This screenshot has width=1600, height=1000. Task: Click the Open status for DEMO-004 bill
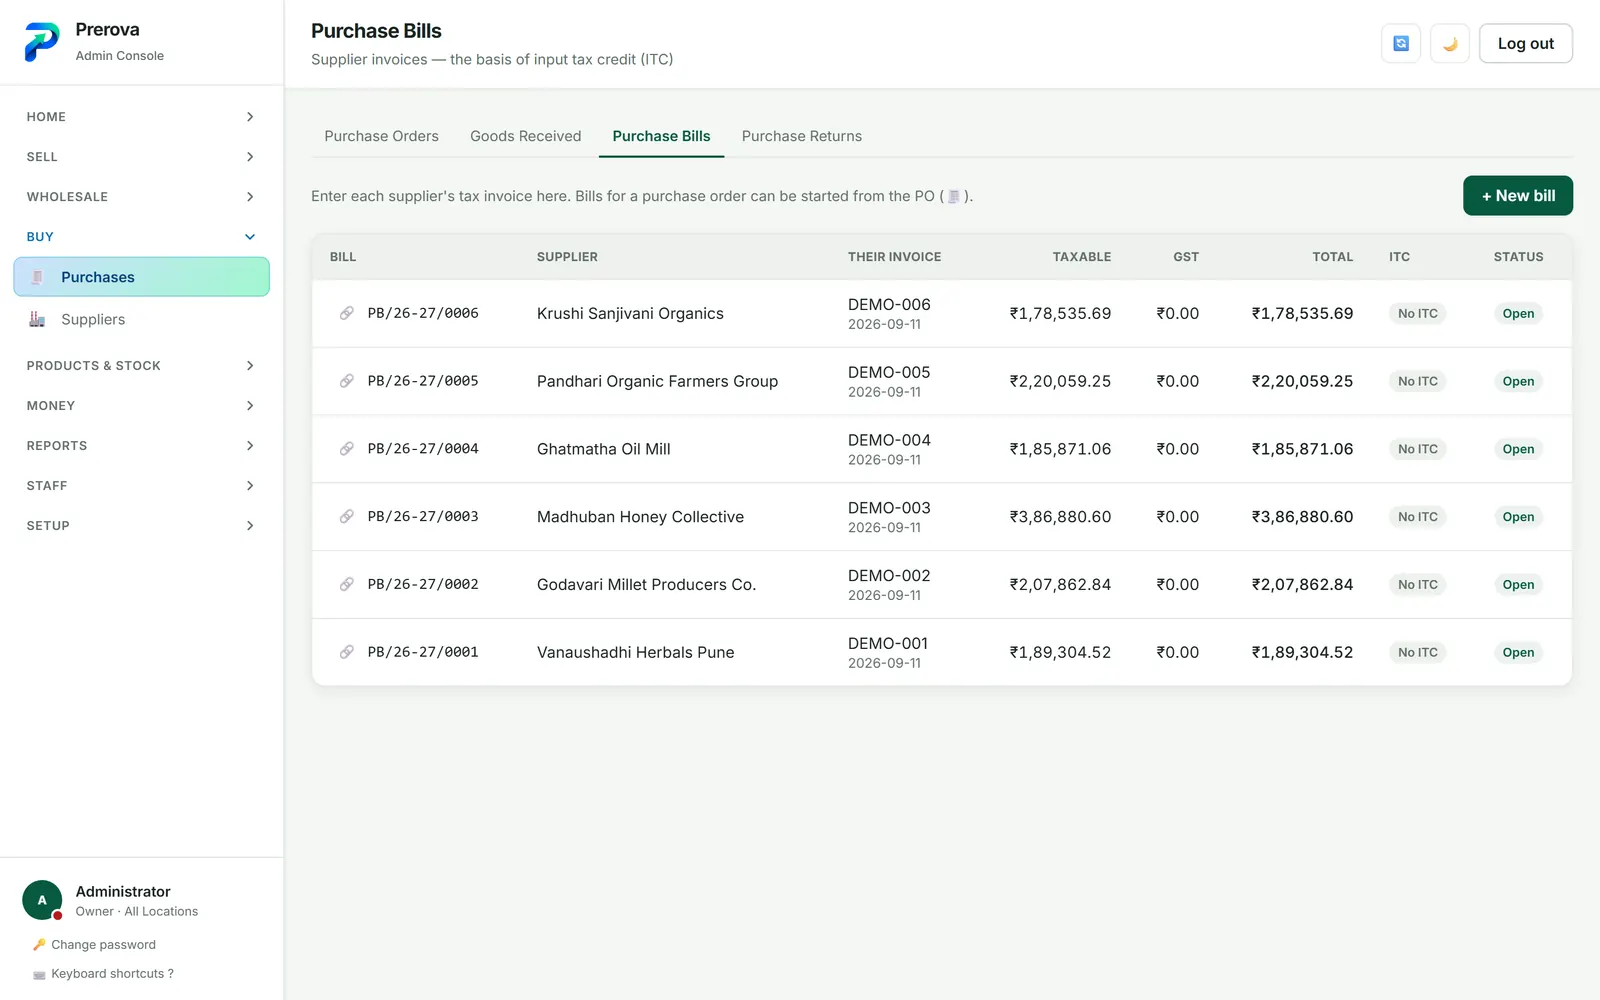click(x=1518, y=449)
